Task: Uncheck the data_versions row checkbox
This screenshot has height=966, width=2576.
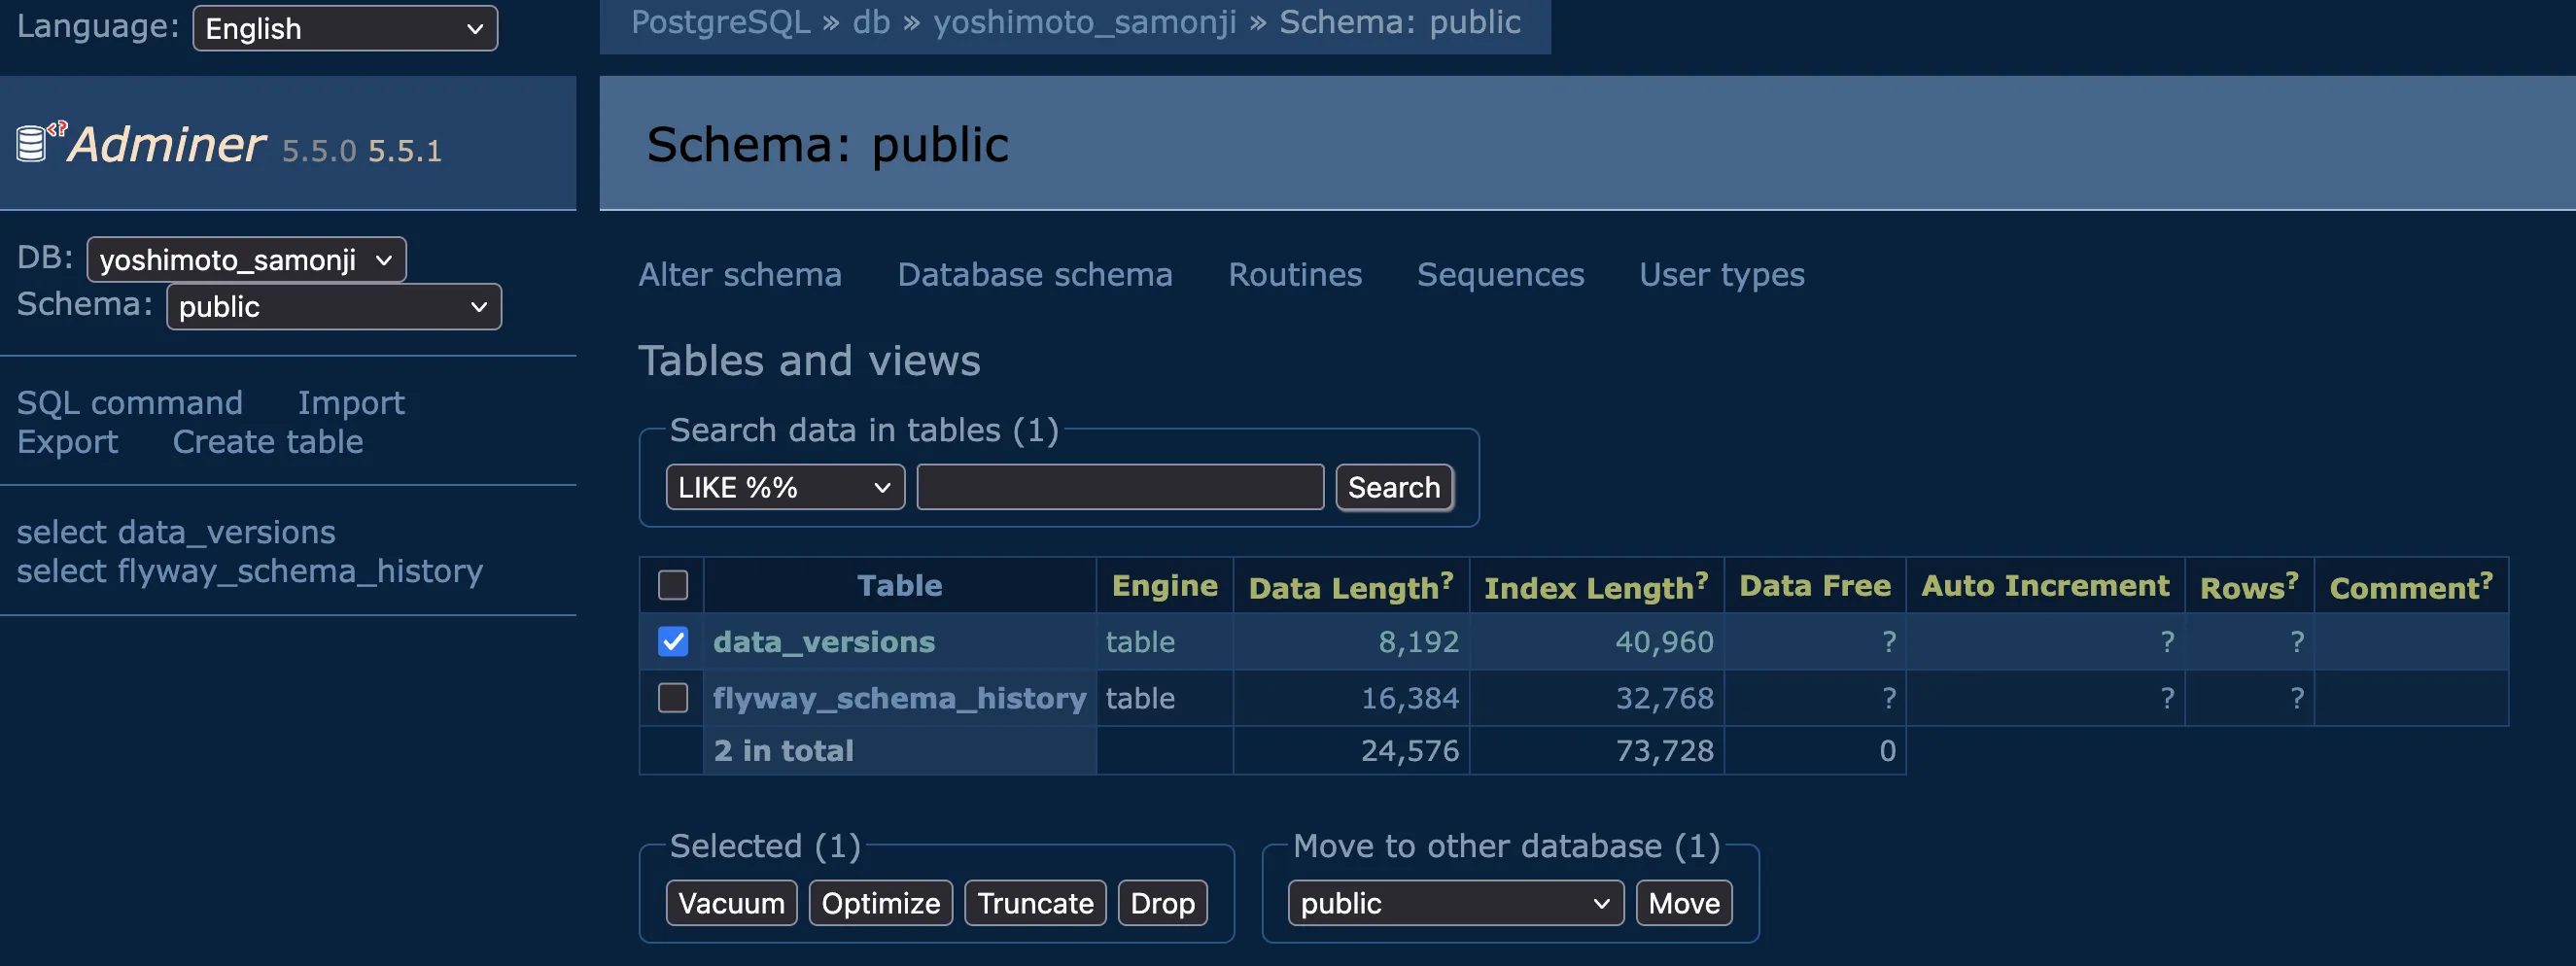Action: point(673,641)
